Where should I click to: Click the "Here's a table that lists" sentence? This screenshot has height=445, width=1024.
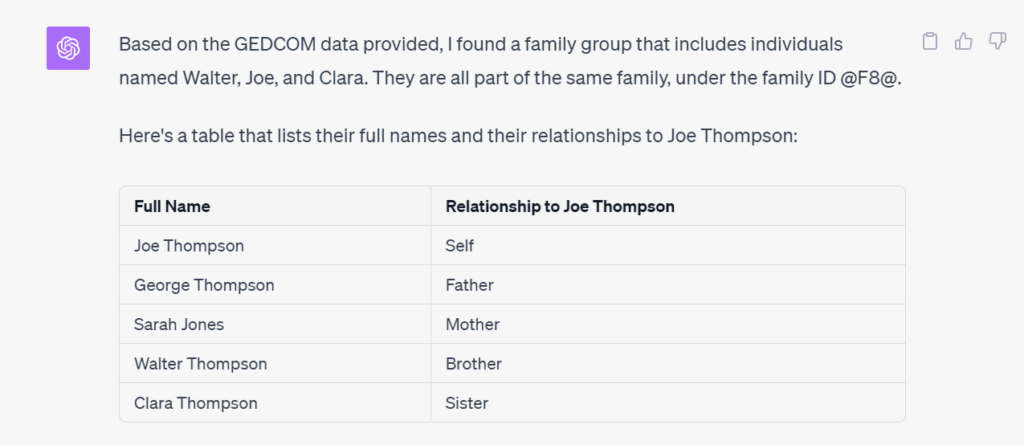[458, 137]
